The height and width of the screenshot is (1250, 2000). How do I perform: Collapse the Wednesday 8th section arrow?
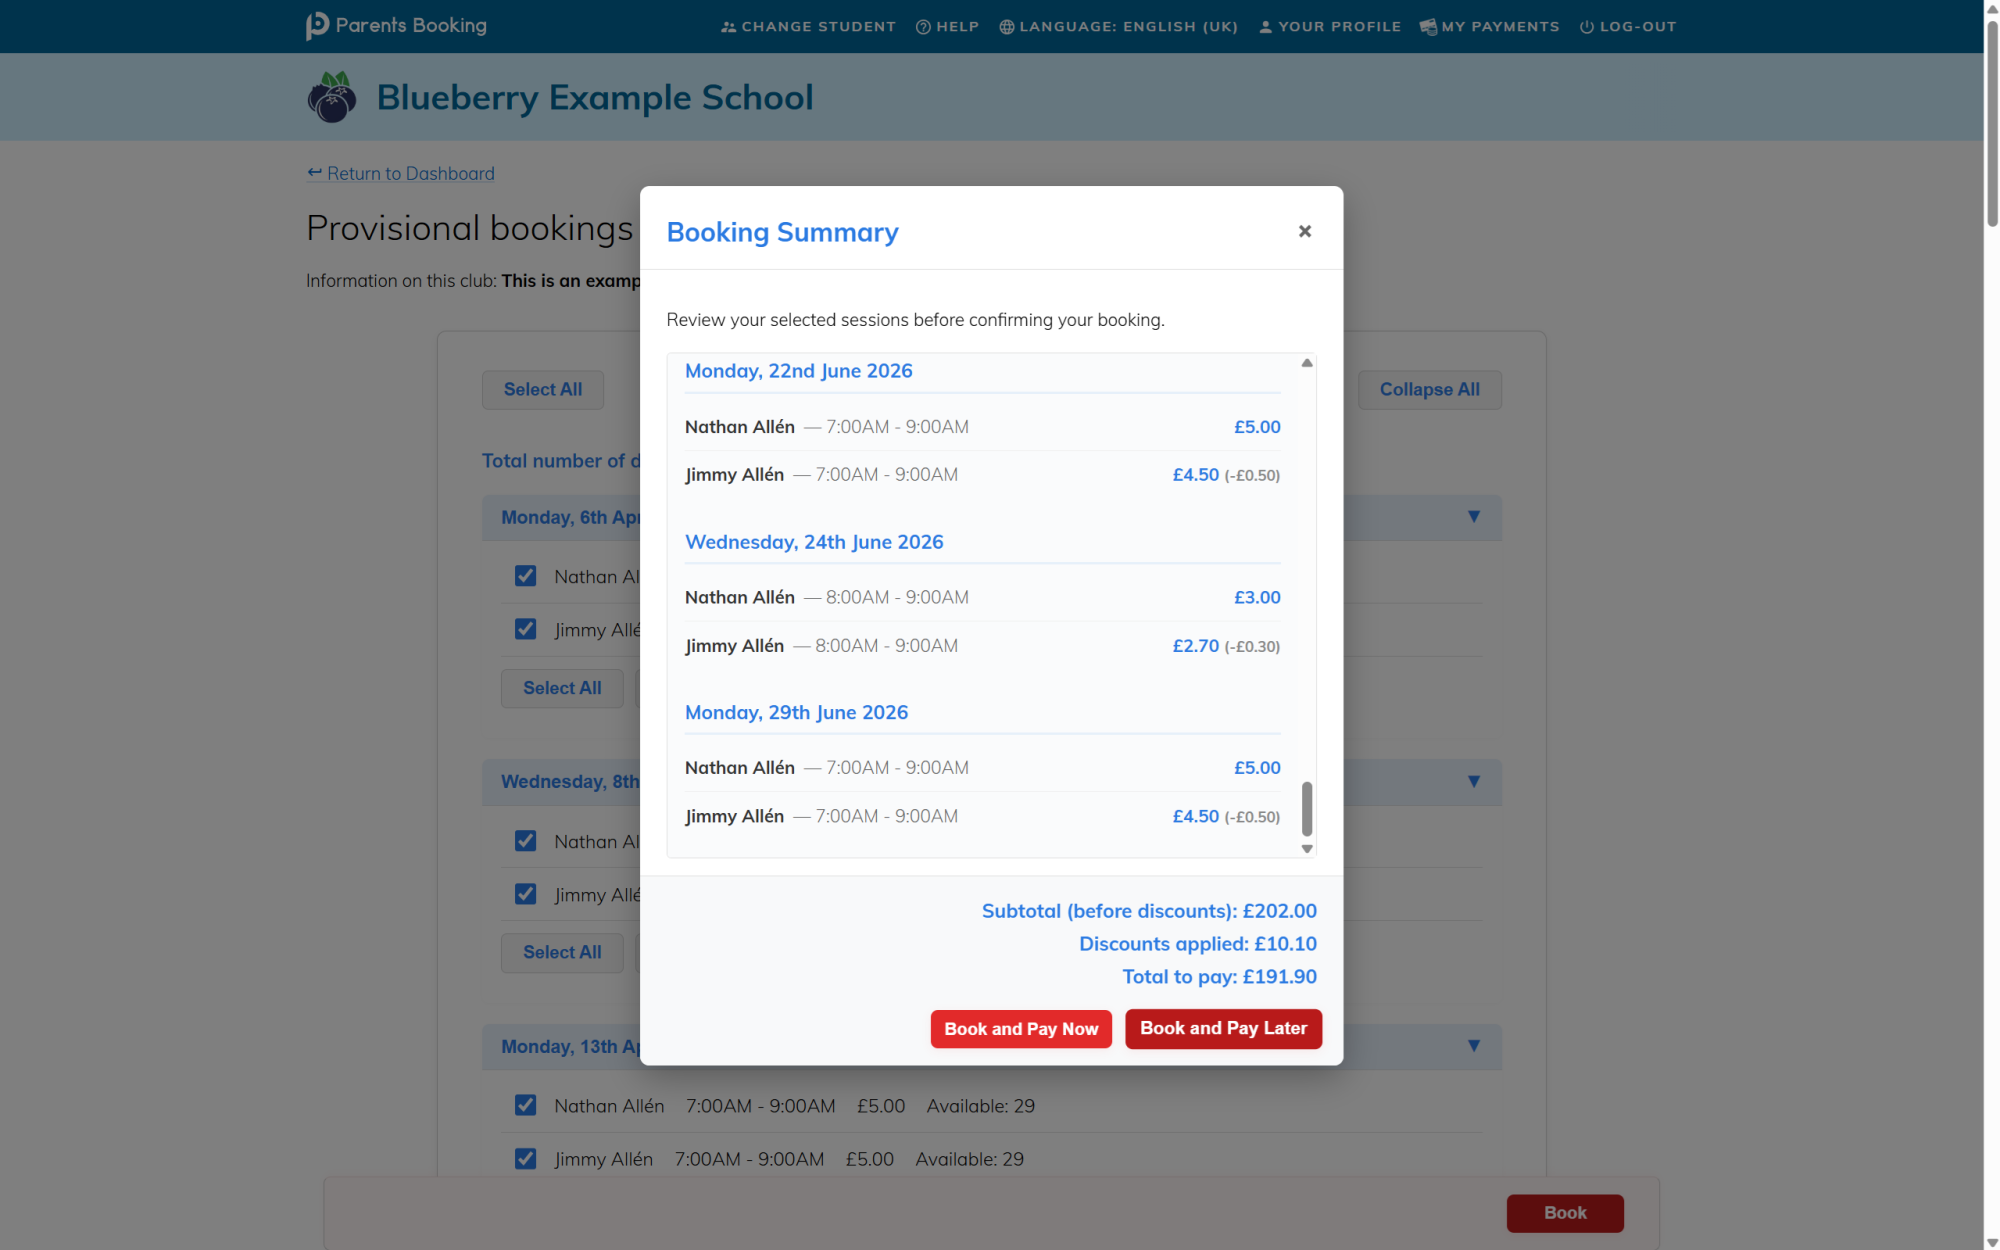click(x=1473, y=781)
